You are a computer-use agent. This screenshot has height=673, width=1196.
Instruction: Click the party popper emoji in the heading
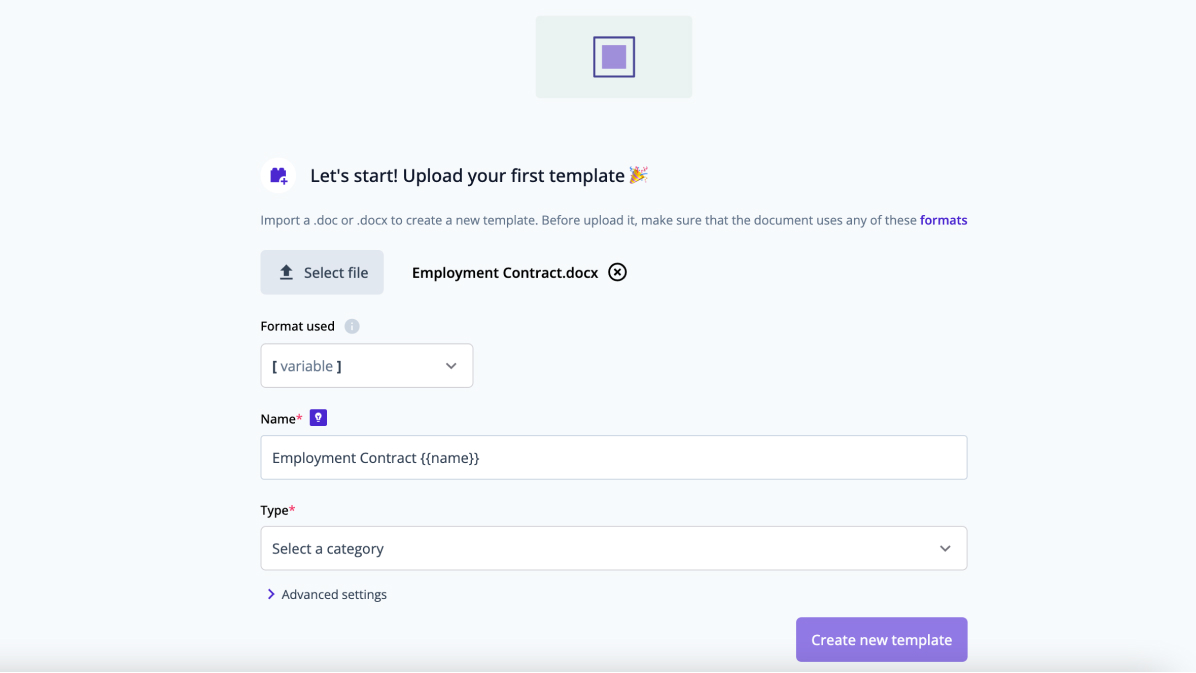(637, 174)
